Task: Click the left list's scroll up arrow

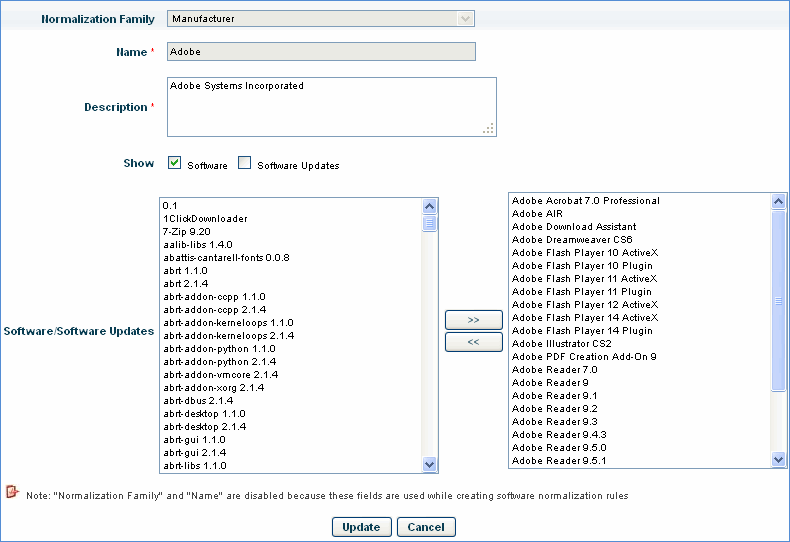Action: coord(429,206)
